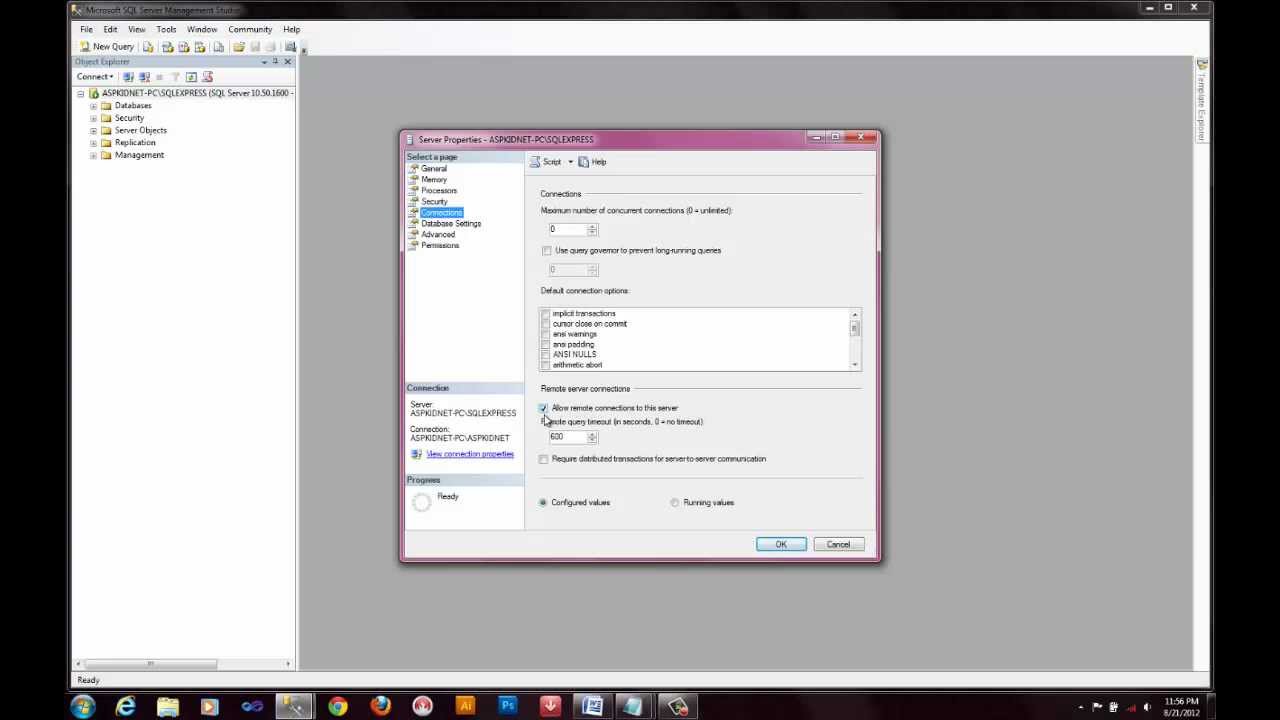This screenshot has width=1280, height=720.
Task: Enable Use query governor checkbox
Action: (546, 250)
